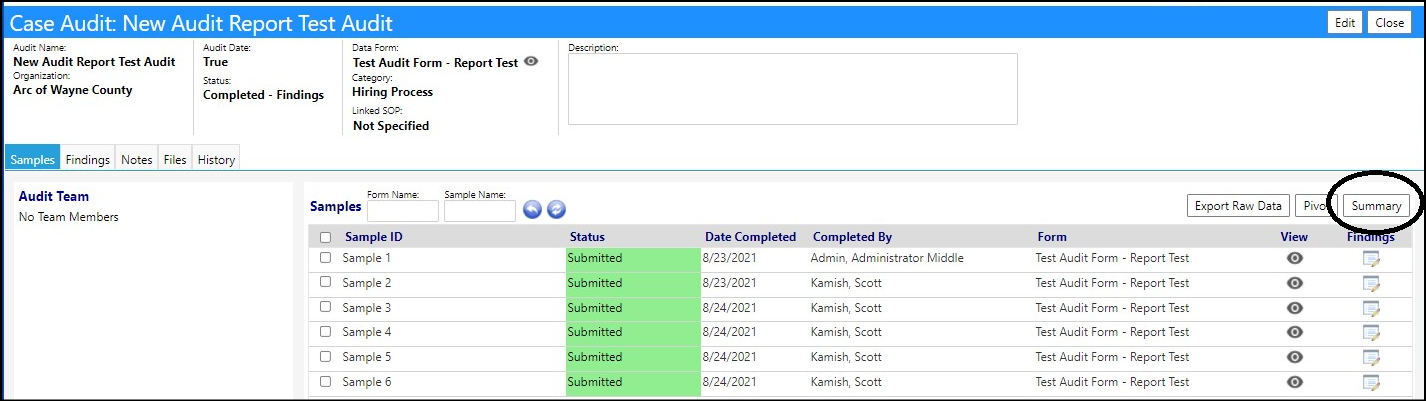The height and width of the screenshot is (401, 1426).
Task: View Sample 6 with the eye icon
Action: tap(1295, 382)
